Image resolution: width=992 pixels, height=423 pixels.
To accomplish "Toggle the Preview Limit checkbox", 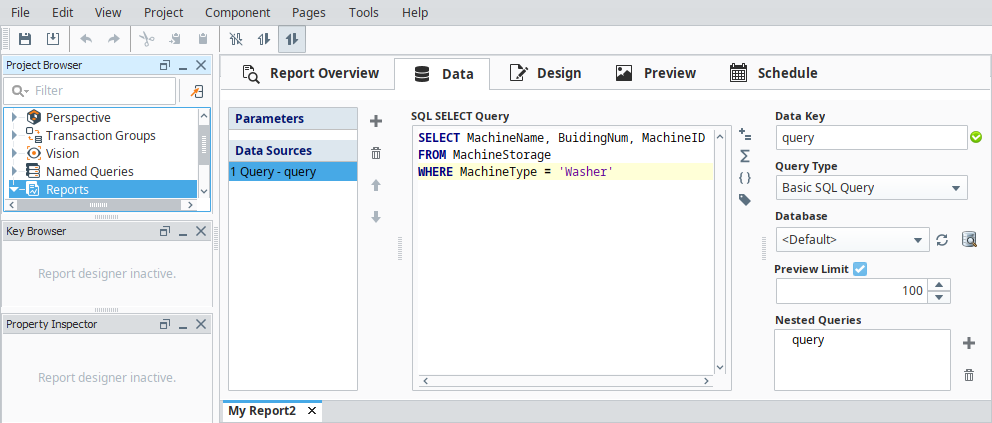I will [860, 269].
